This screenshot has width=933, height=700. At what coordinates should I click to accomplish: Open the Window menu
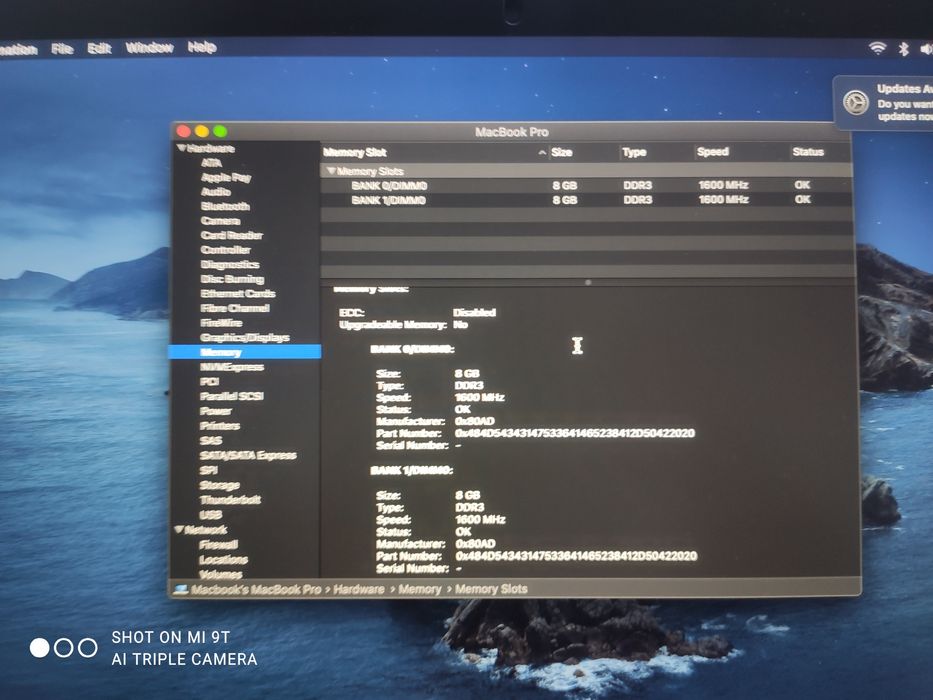tap(149, 48)
